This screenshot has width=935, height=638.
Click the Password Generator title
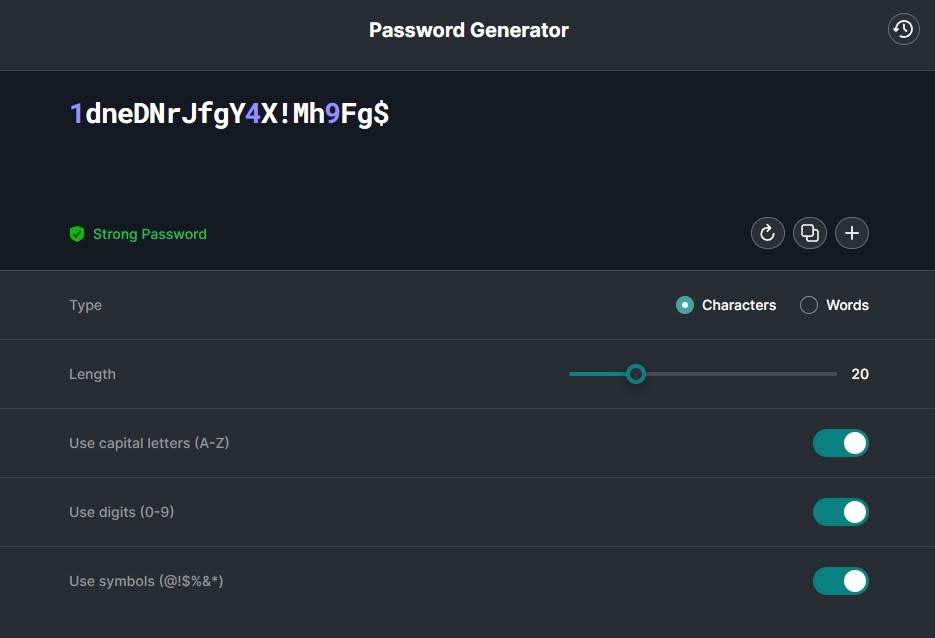469,30
